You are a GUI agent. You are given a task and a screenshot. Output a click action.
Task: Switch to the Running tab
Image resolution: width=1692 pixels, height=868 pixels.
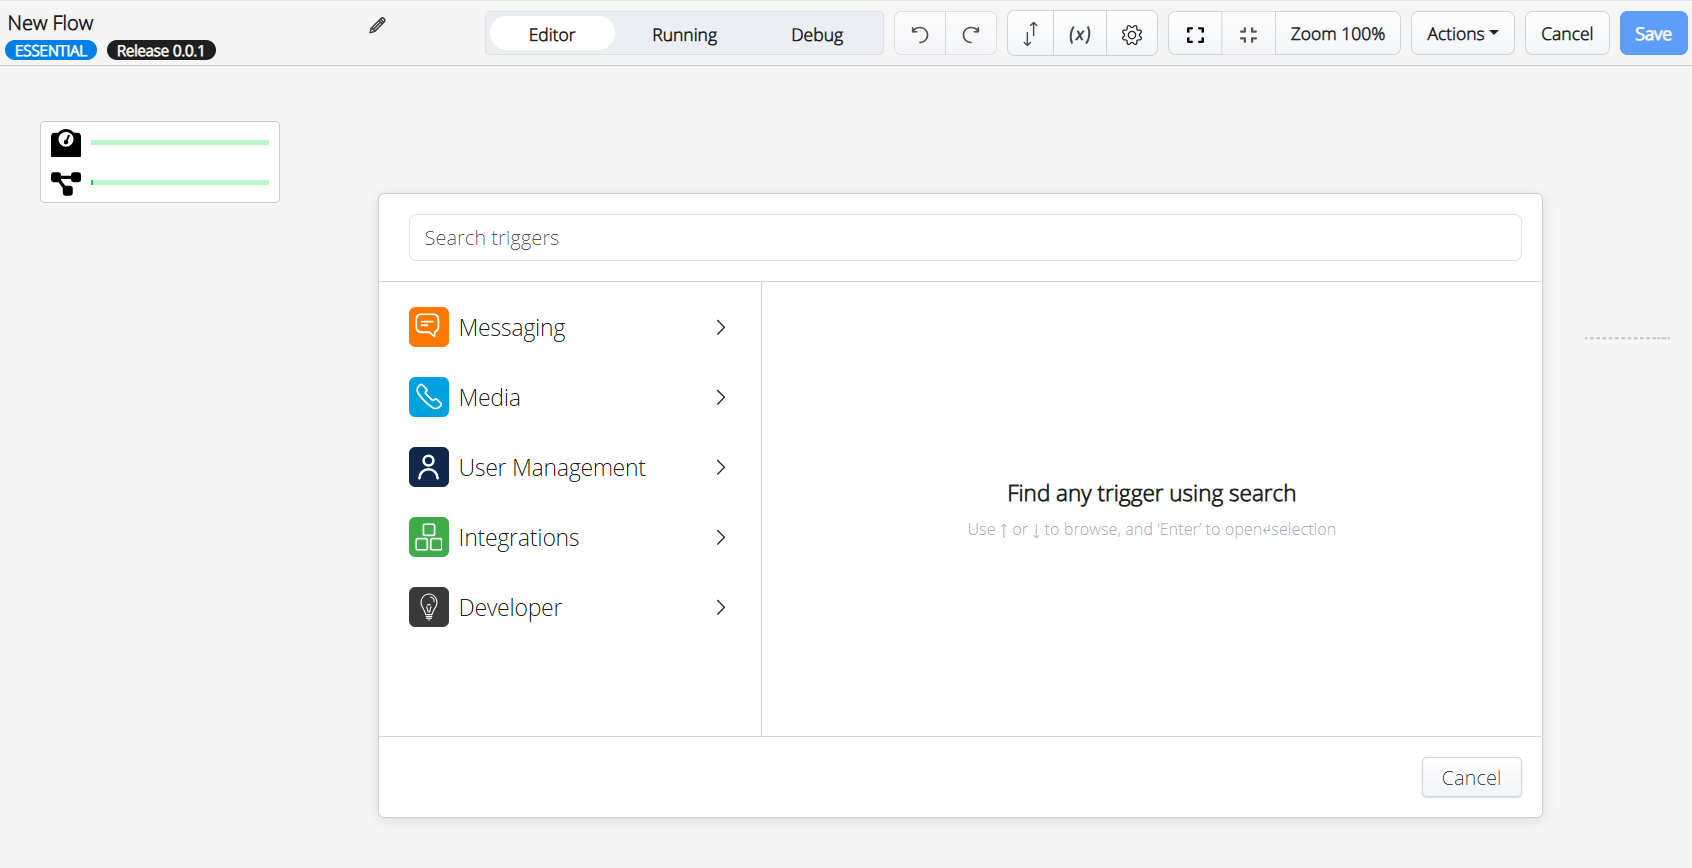[684, 35]
